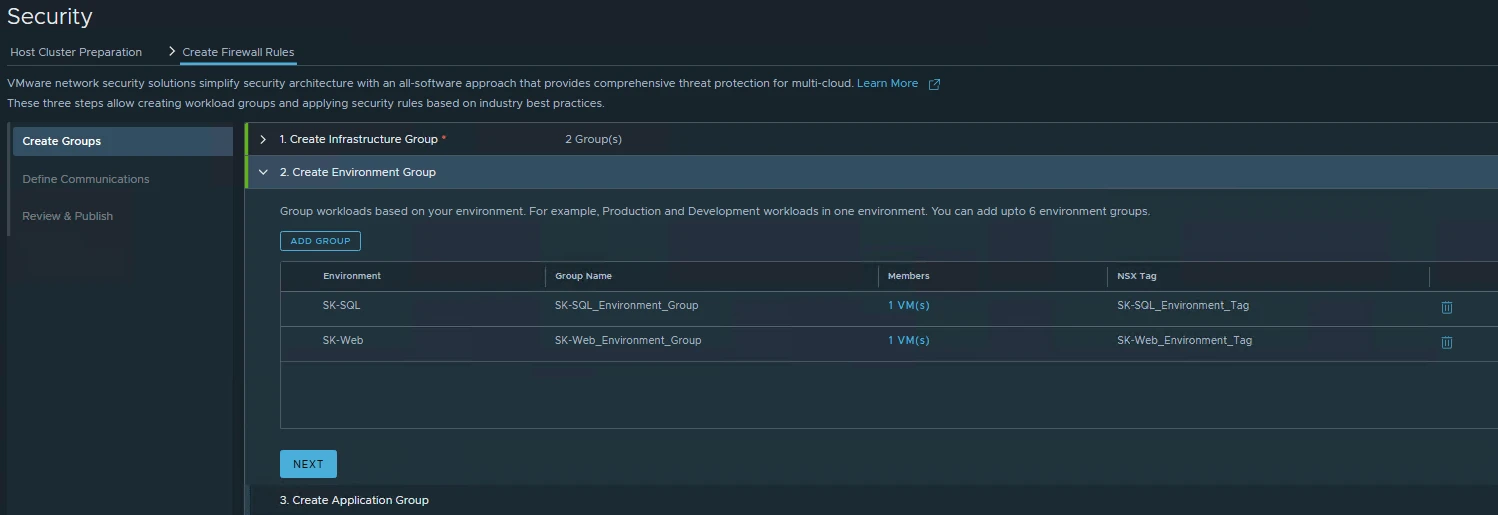Screen dimensions: 1498x515
Task: Go to the Define Communications step
Action: (x=86, y=179)
